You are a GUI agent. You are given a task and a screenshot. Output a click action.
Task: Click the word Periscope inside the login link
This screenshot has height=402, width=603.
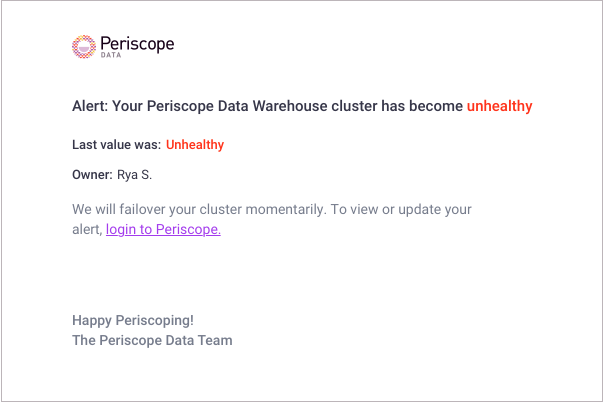(188, 229)
